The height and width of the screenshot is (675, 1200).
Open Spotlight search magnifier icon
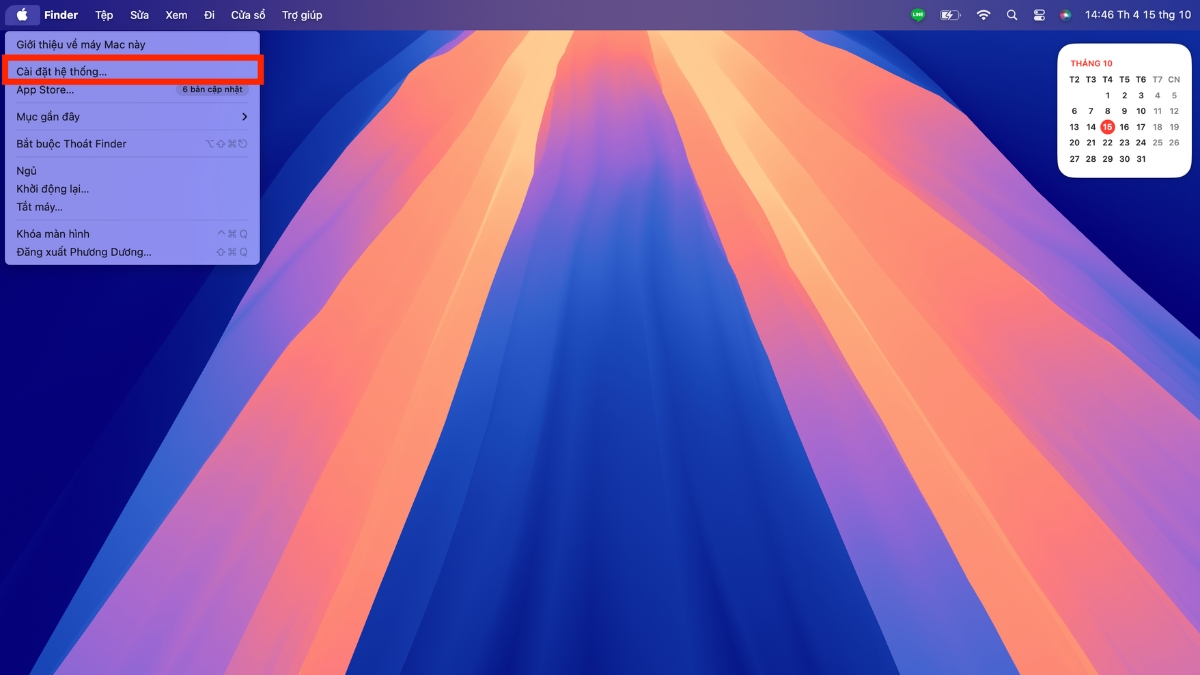1012,15
